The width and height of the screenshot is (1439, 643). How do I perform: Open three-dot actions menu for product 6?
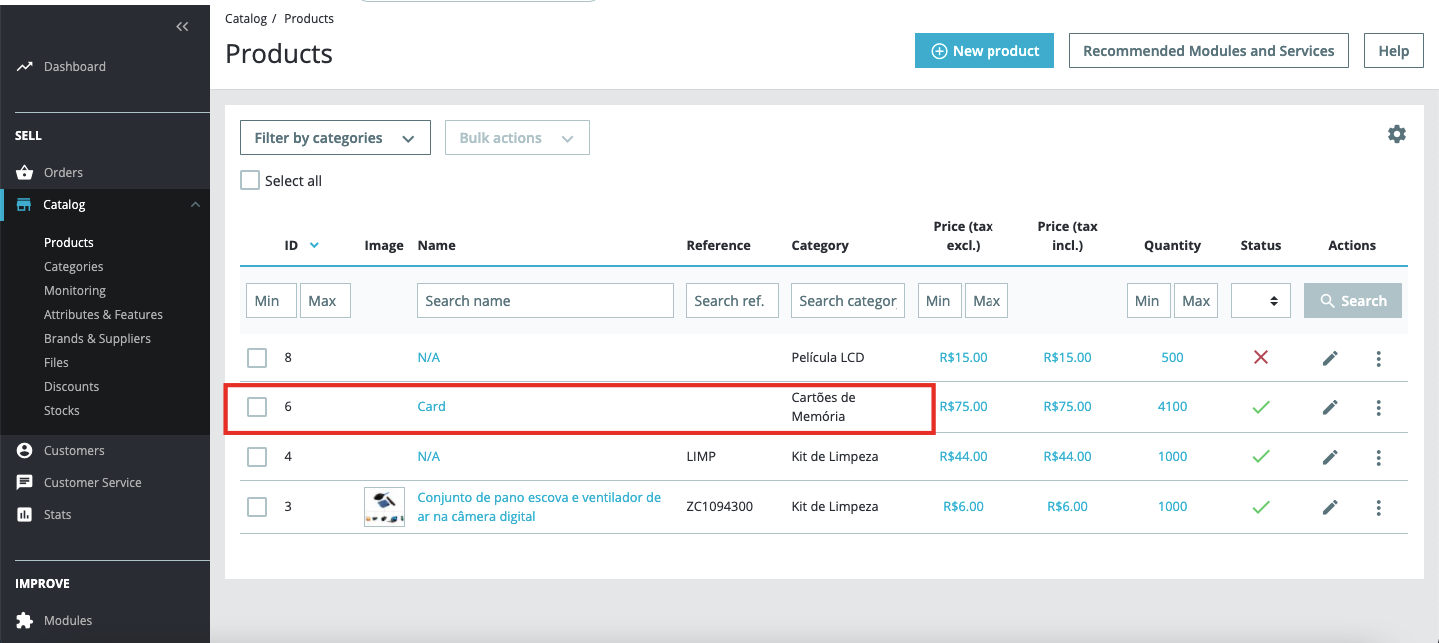1378,407
